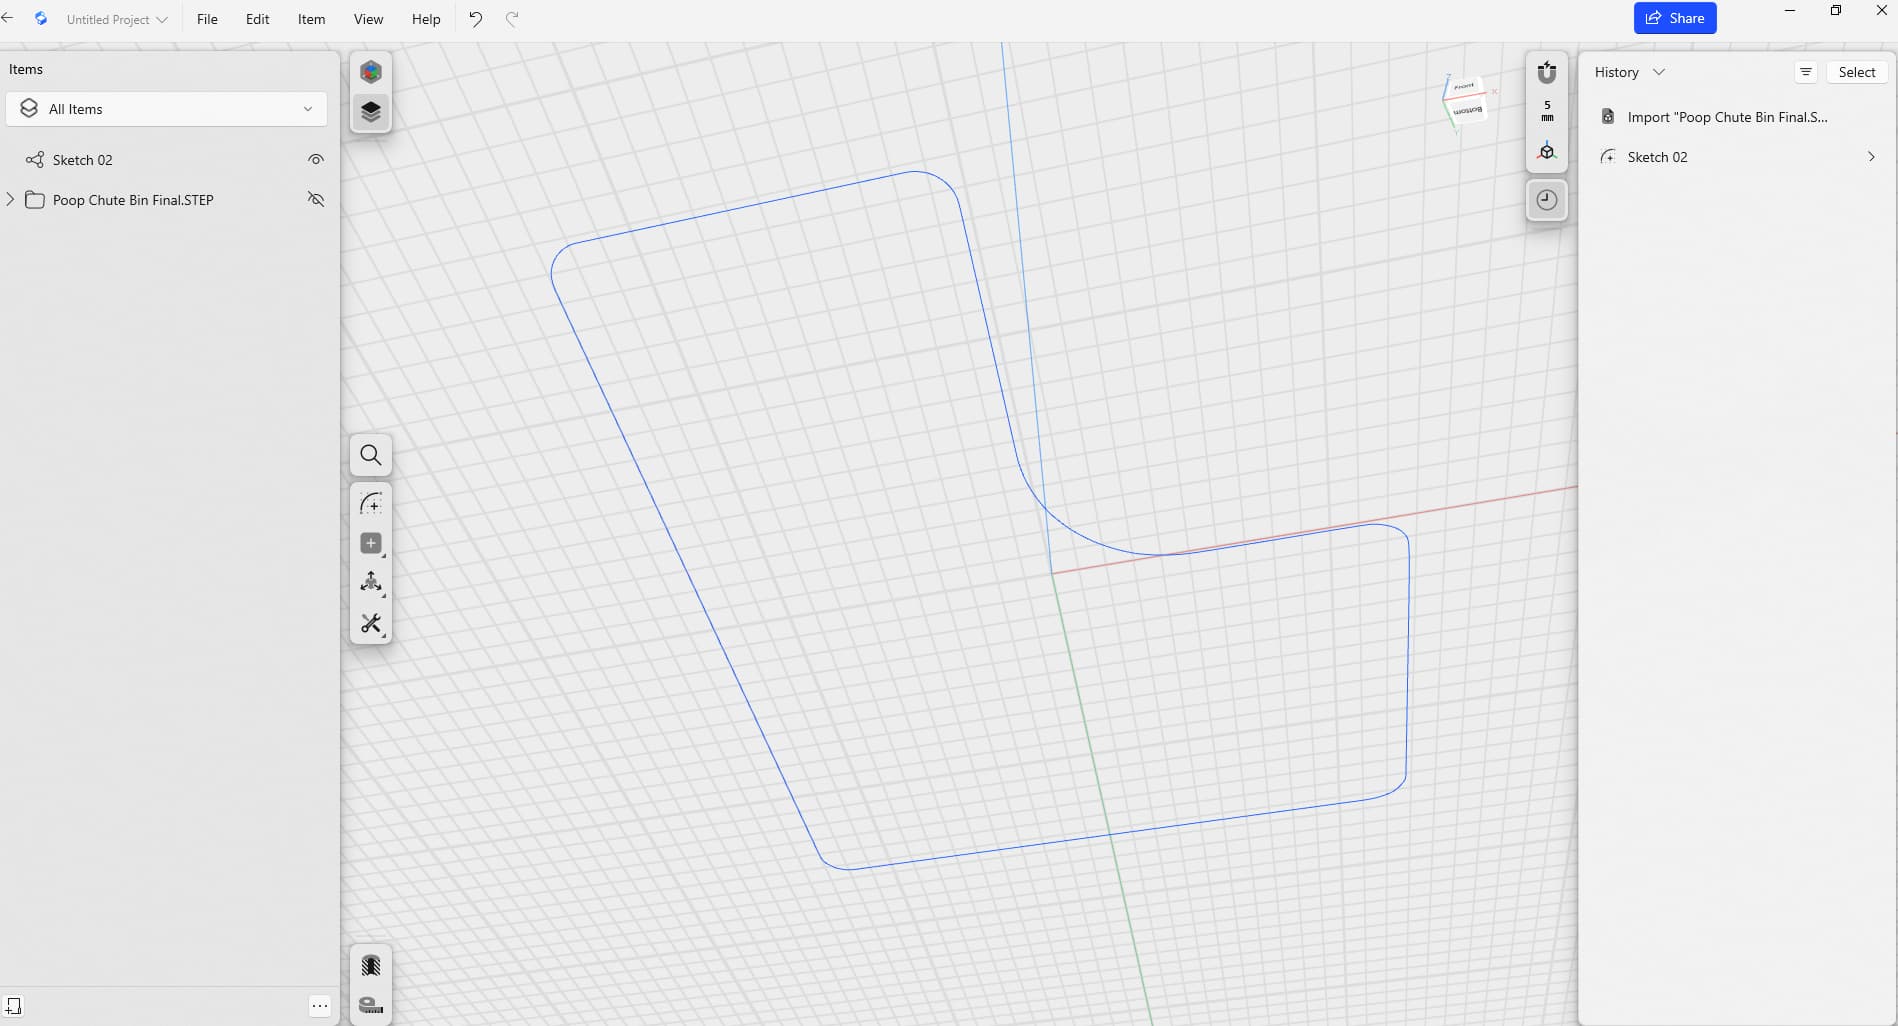Expand Sketch 02 history step chevron

click(1871, 157)
